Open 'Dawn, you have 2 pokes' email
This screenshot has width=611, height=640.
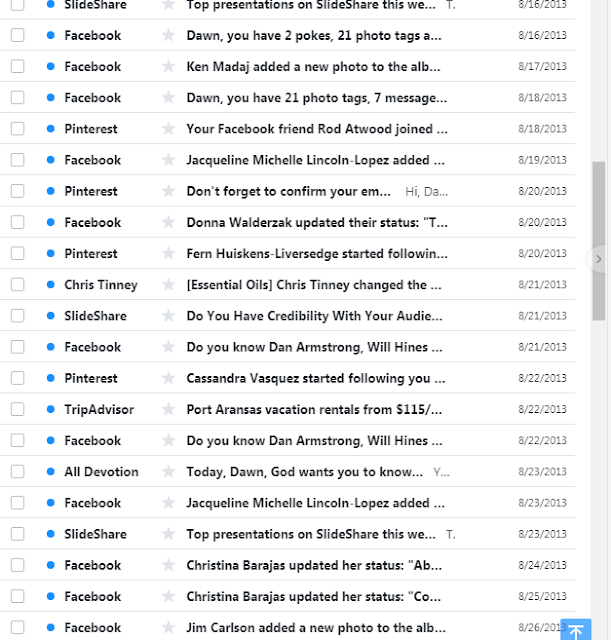click(314, 36)
